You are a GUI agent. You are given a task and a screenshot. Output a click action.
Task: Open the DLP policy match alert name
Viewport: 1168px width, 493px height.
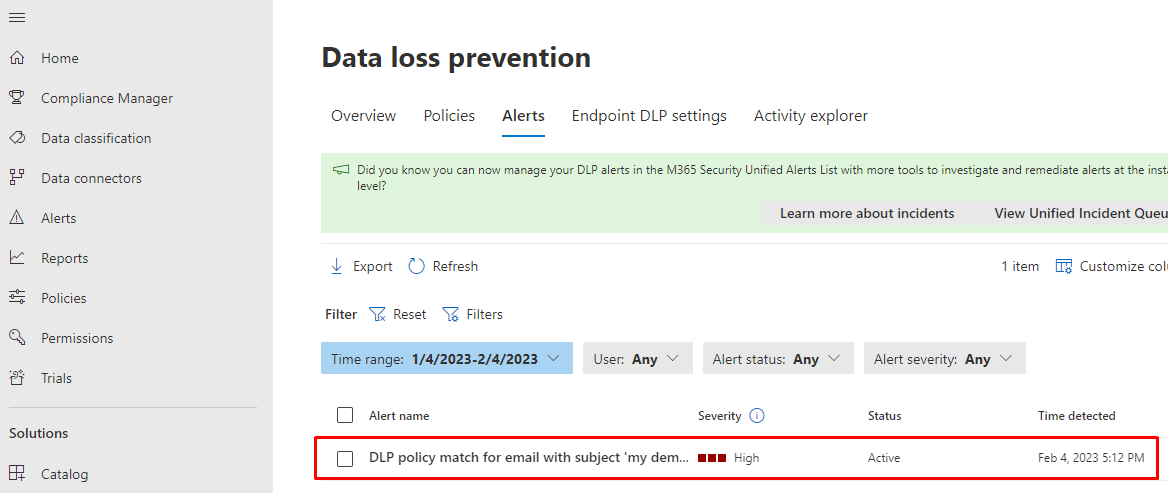click(528, 458)
